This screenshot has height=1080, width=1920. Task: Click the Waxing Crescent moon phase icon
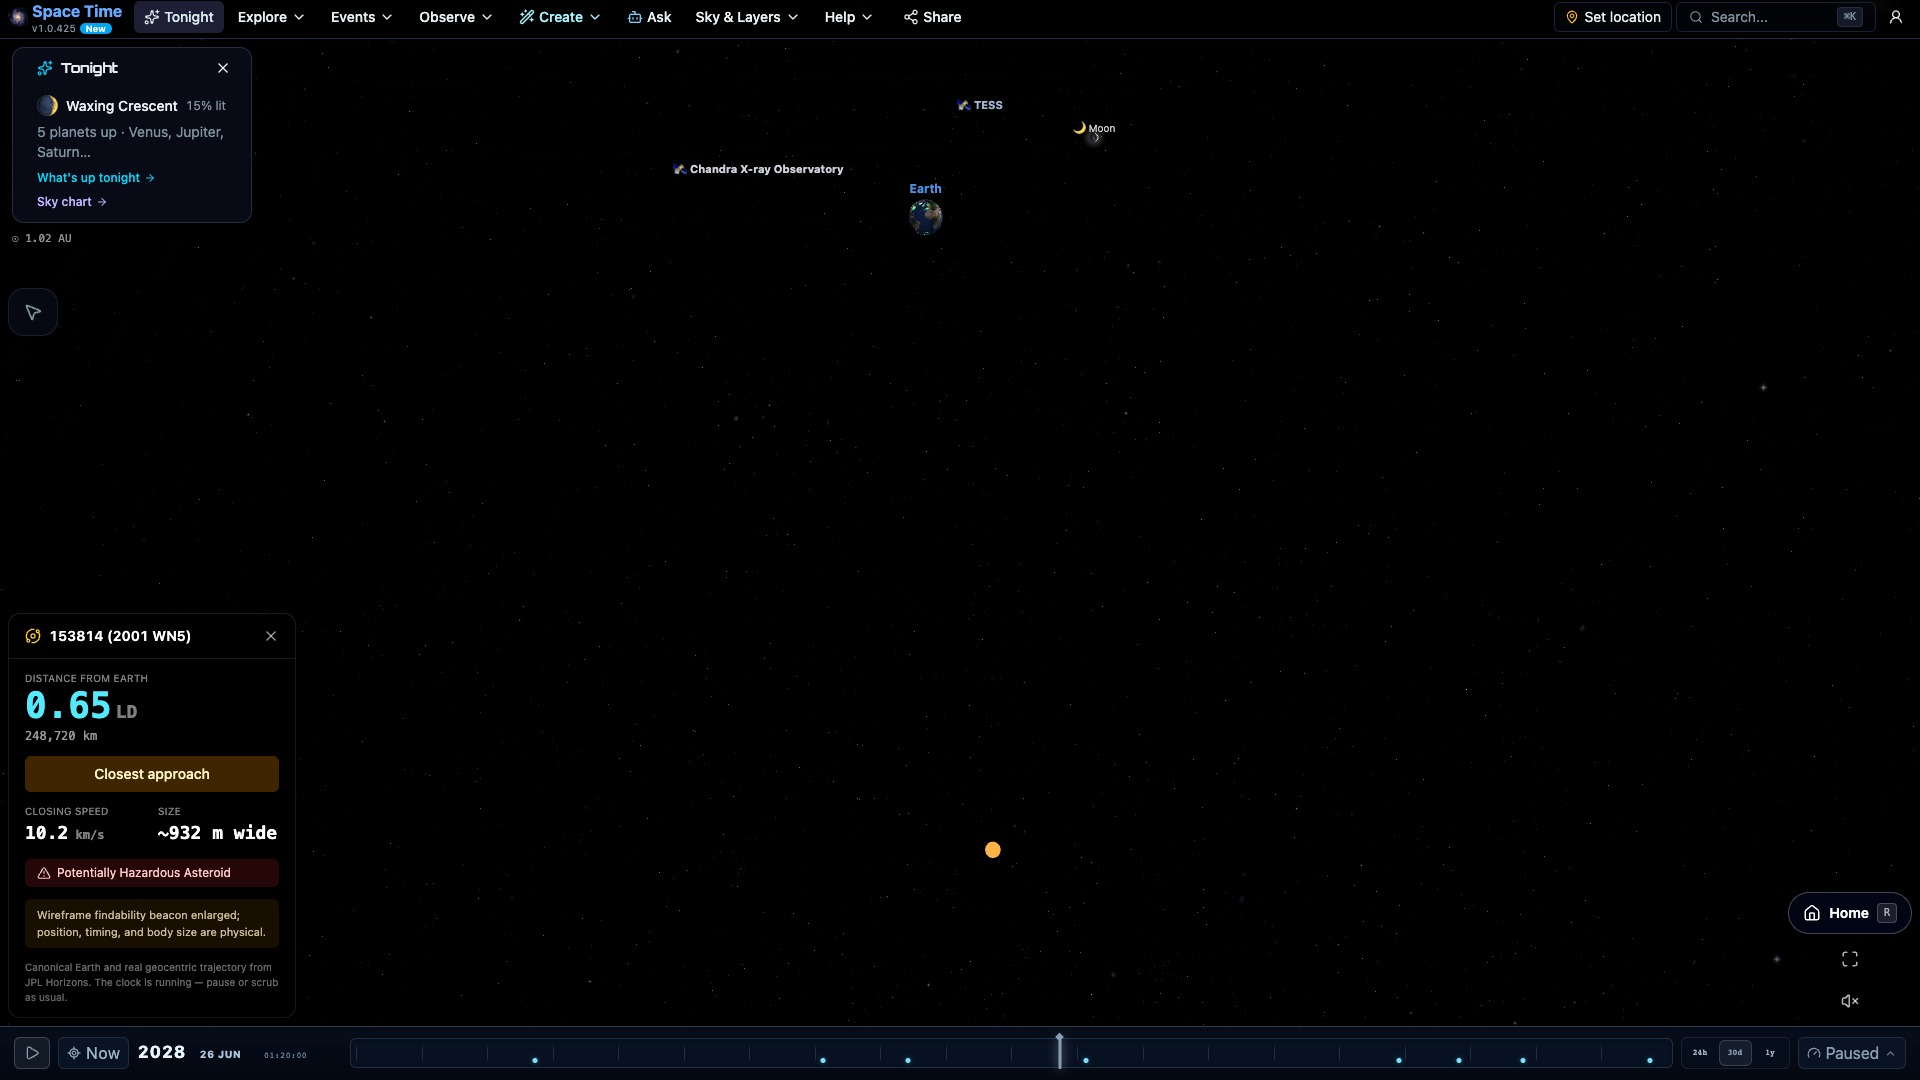[x=47, y=106]
